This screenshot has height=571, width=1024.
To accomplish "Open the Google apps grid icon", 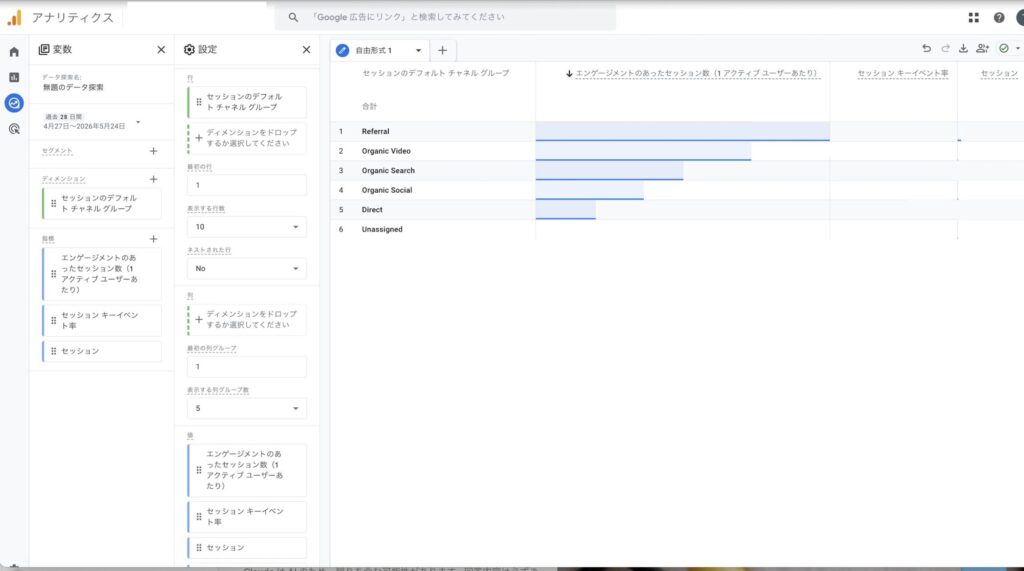I will pyautogui.click(x=974, y=18).
